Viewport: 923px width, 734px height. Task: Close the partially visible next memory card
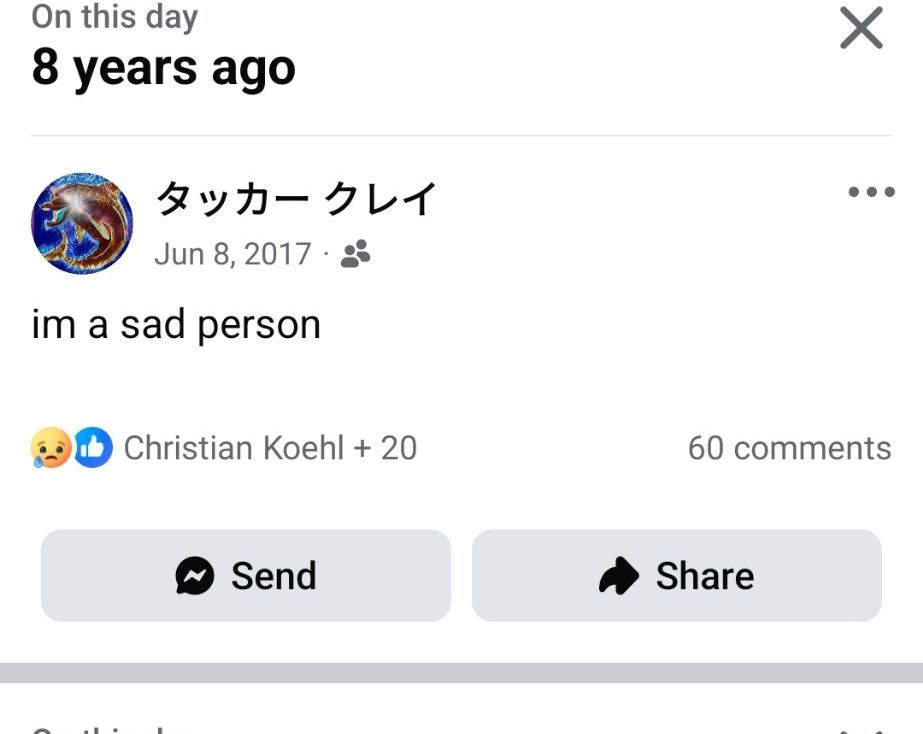pyautogui.click(x=861, y=729)
